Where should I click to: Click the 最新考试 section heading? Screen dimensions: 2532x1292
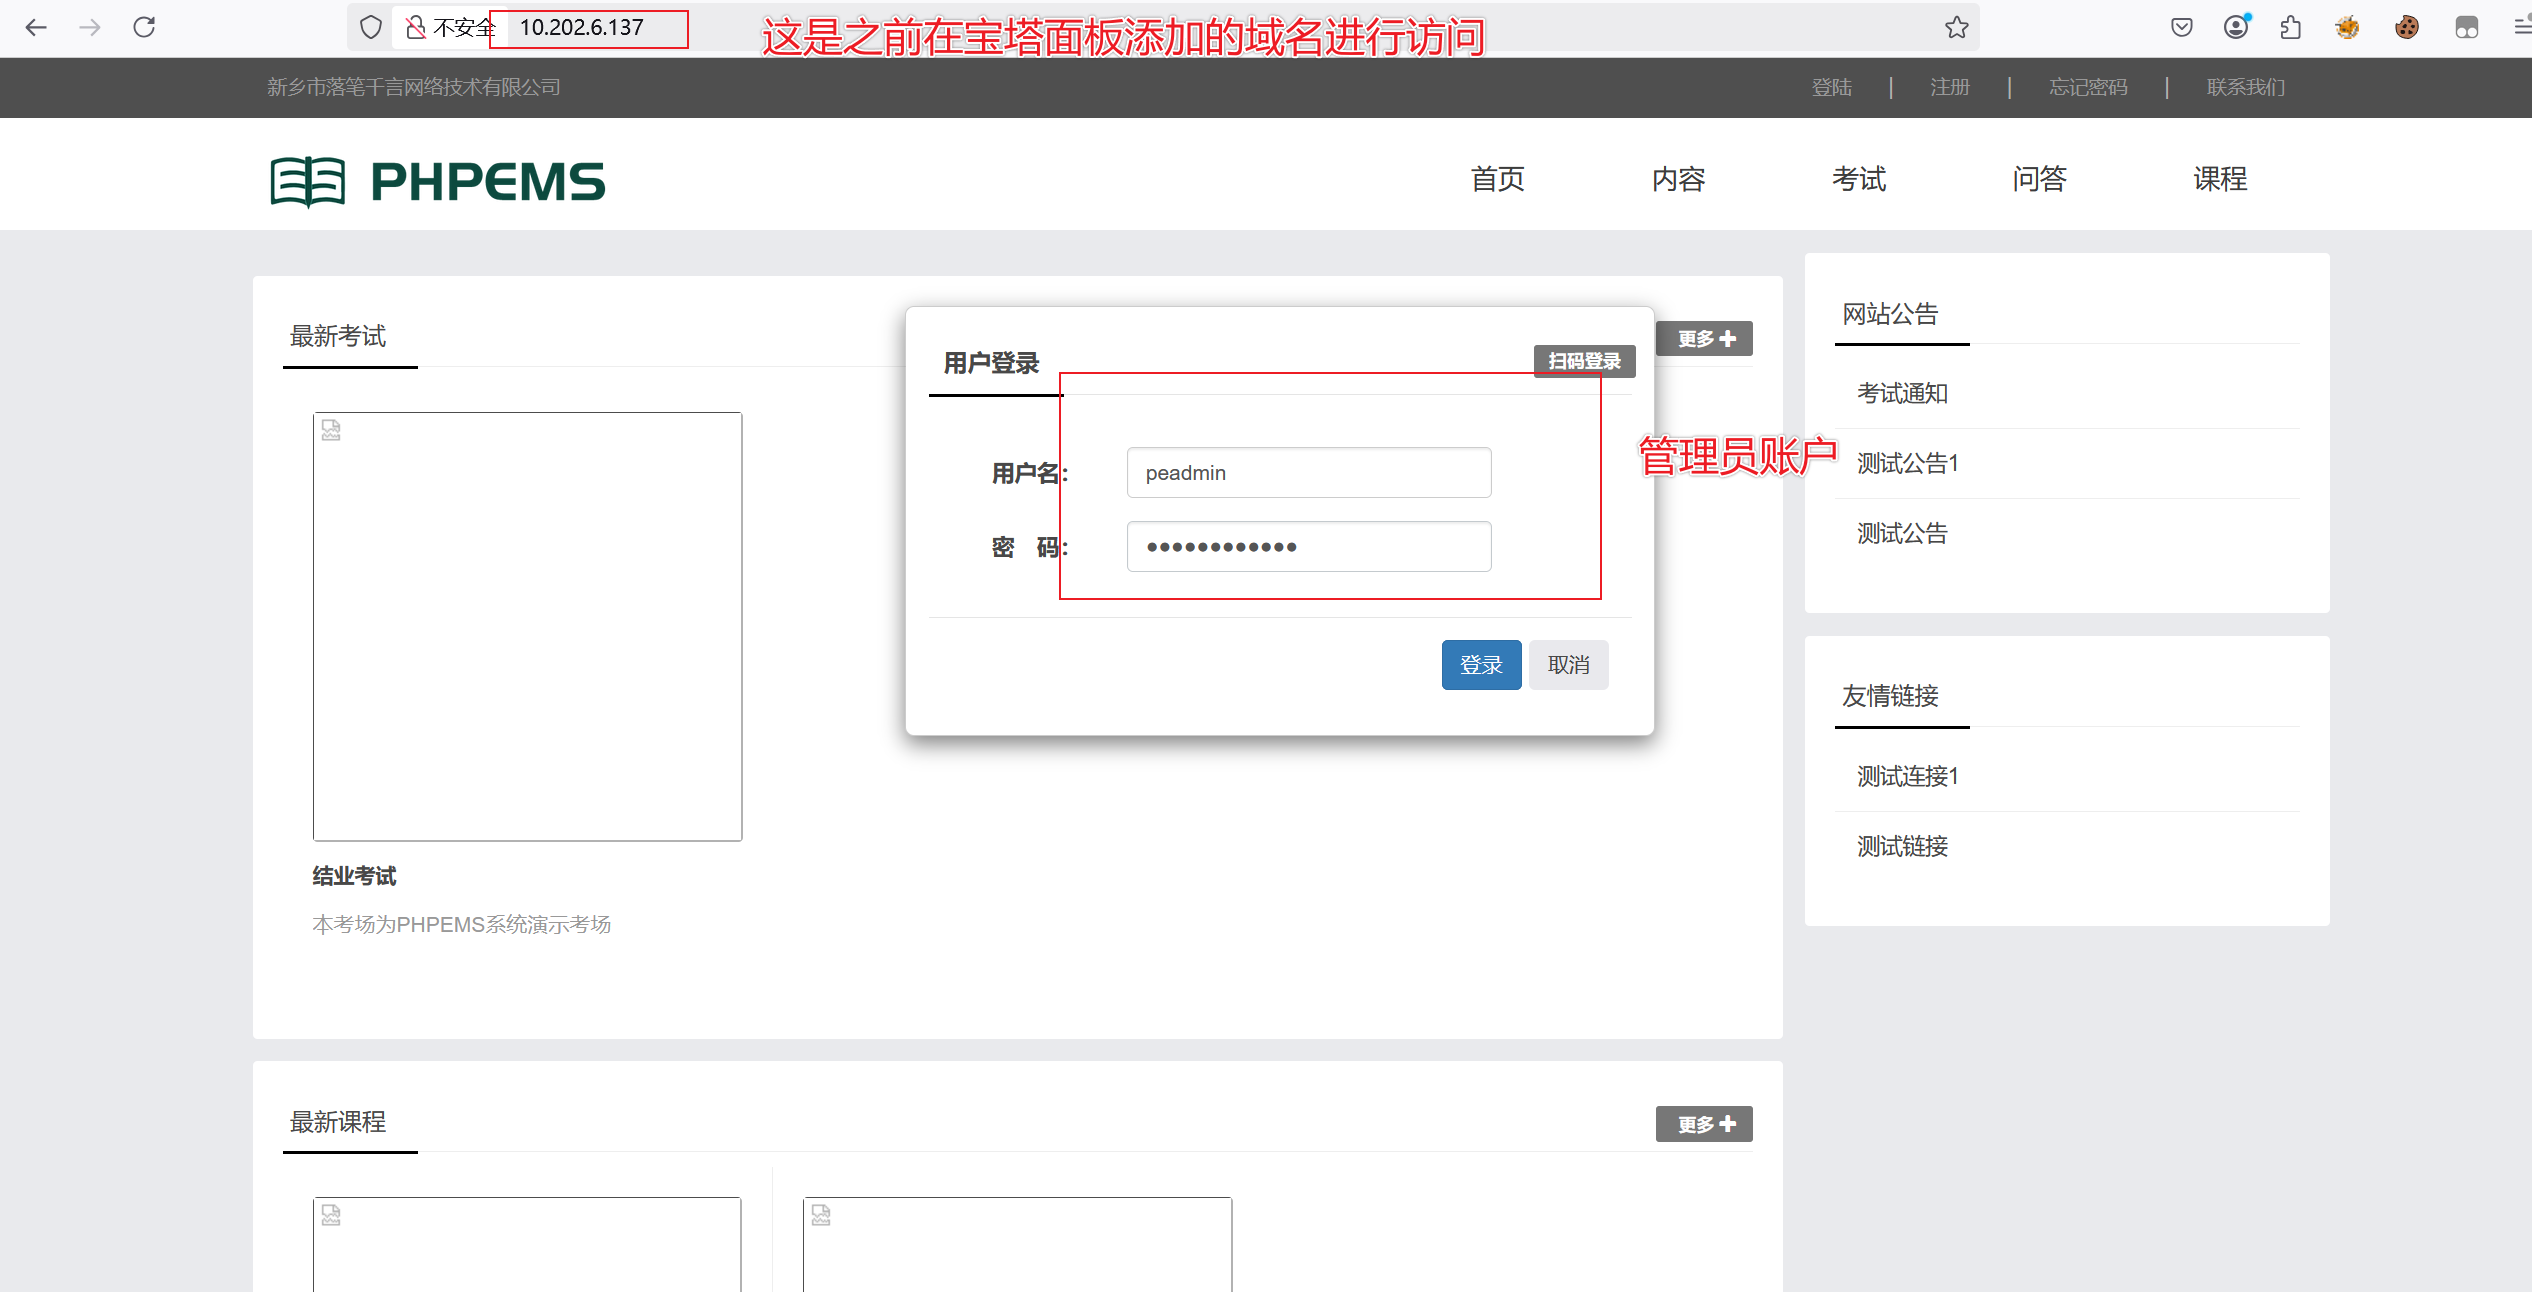click(x=338, y=336)
